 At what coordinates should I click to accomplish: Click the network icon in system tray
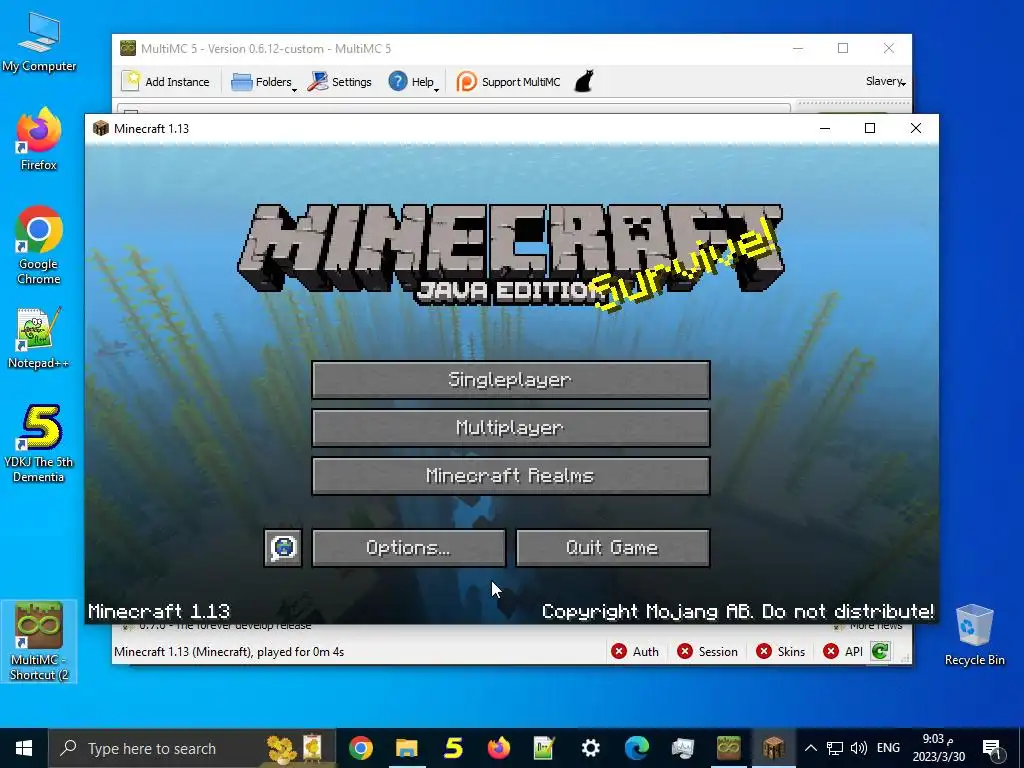pos(835,748)
